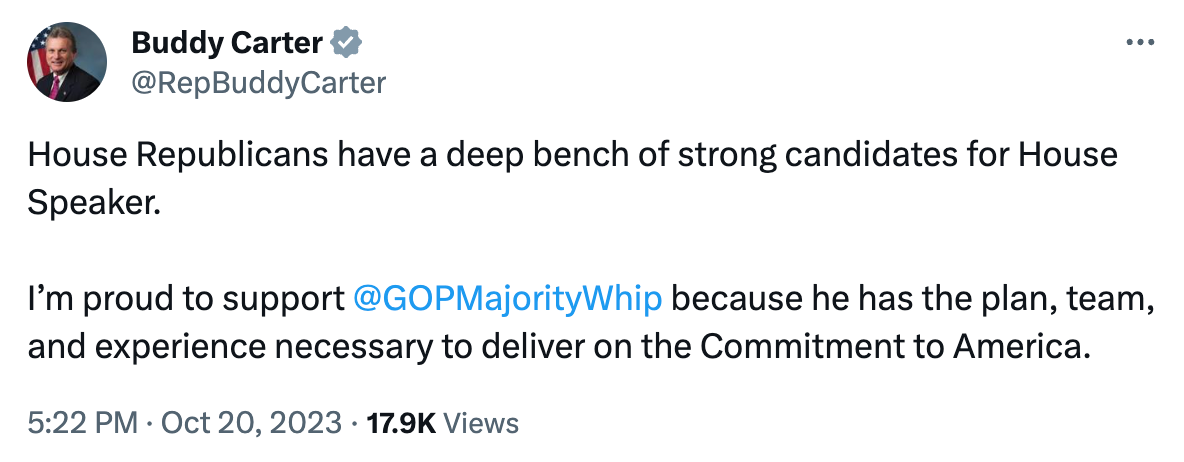Open the @RepBuddyCarter handle
Image resolution: width=1184 pixels, height=462 pixels.
(258, 82)
